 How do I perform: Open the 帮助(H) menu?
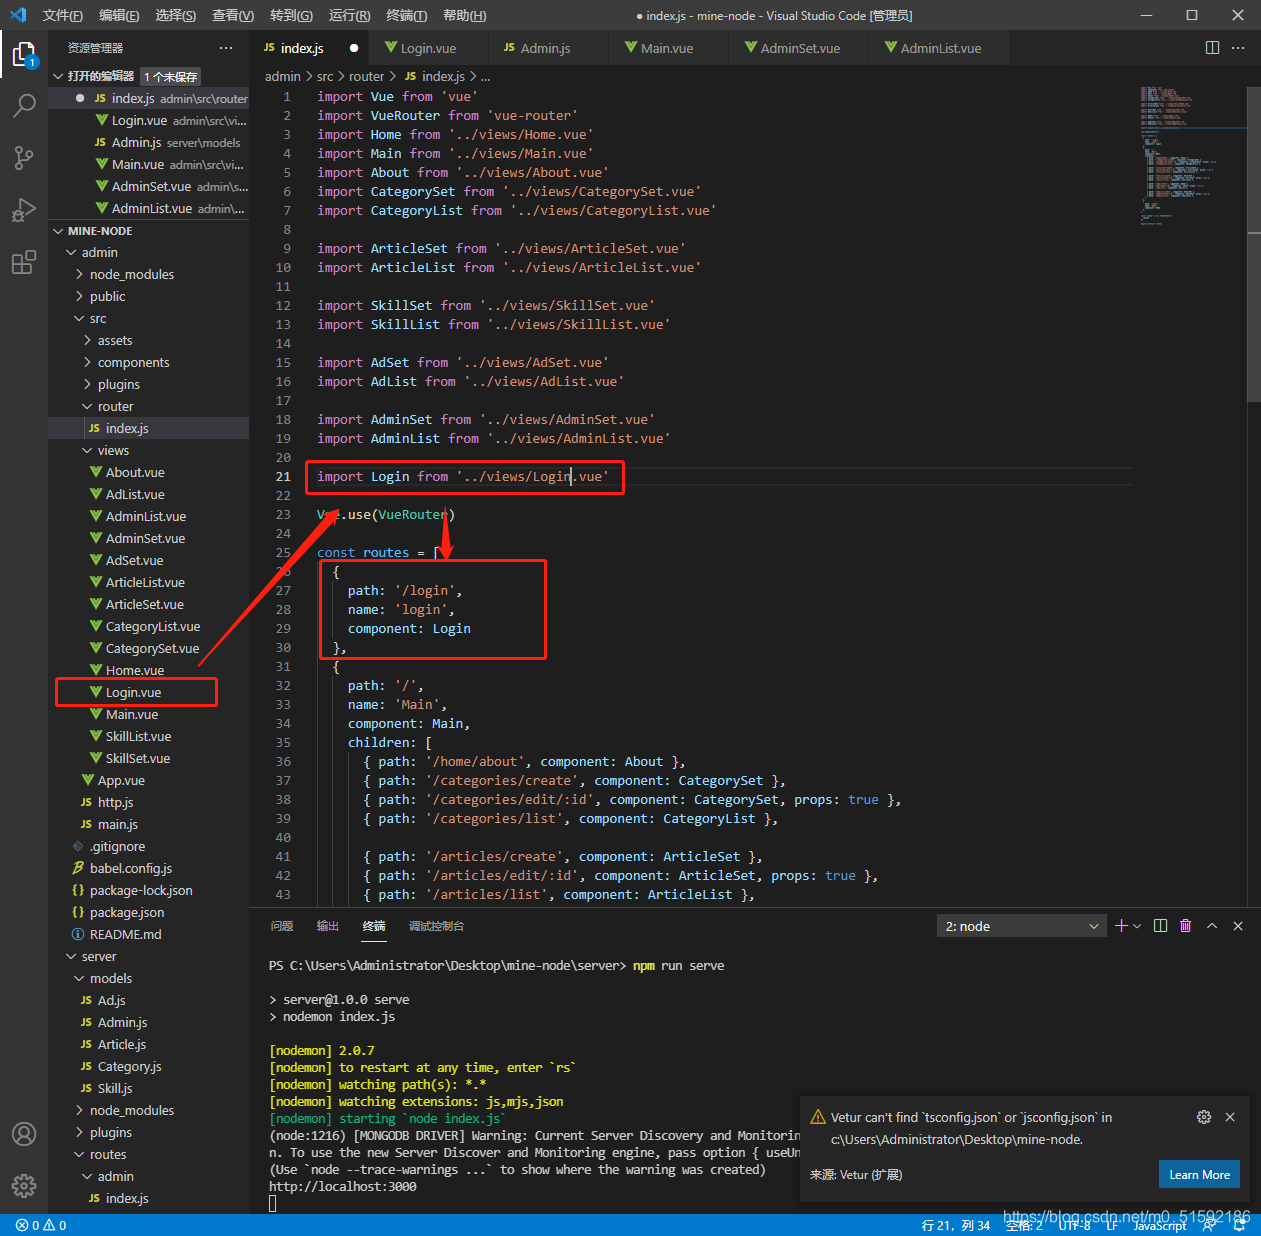coord(464,15)
